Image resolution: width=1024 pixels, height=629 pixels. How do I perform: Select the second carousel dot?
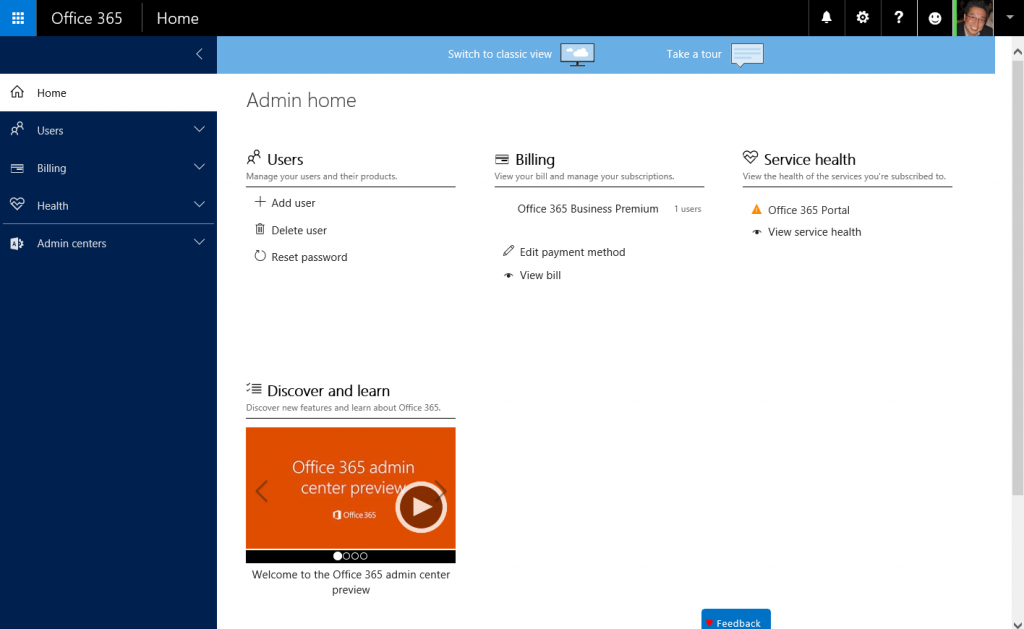click(x=345, y=556)
